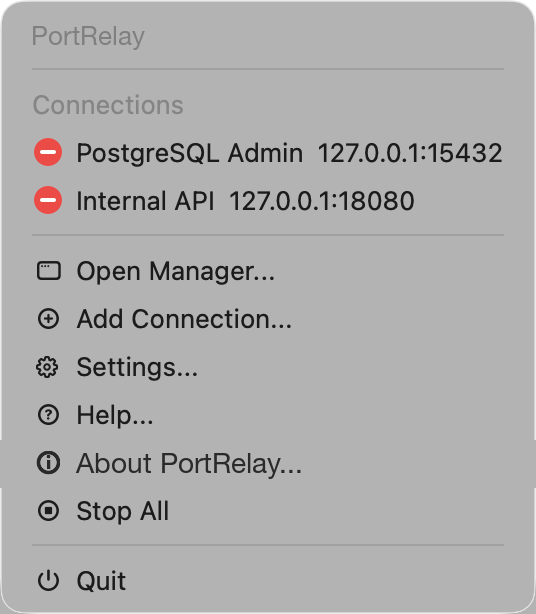
Task: Click the red status icon beside PostgreSQL Admin
Action: 48,152
